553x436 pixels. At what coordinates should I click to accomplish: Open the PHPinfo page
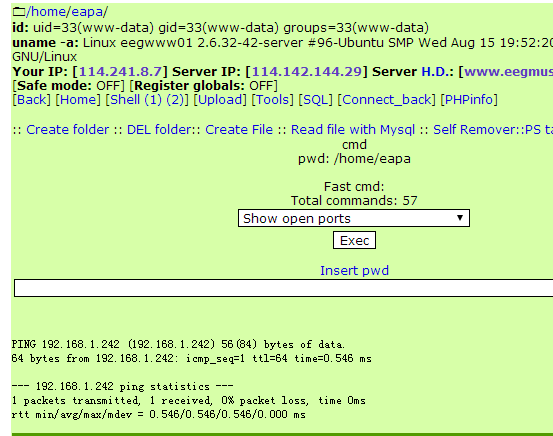pos(469,100)
